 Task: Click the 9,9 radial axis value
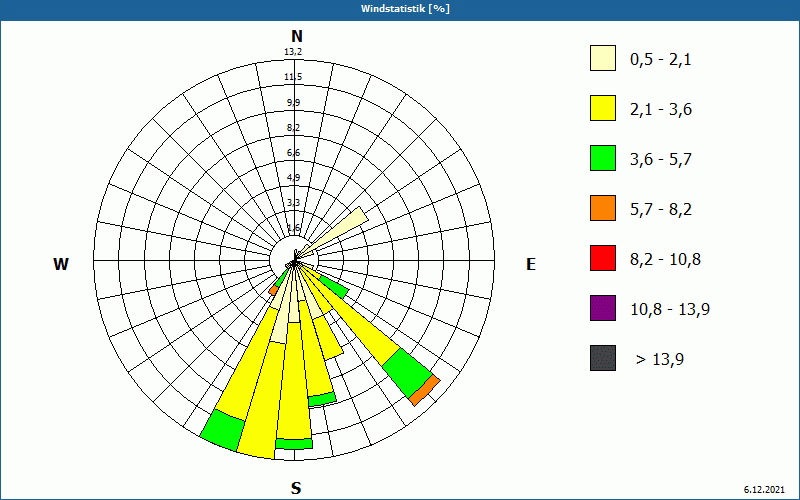click(293, 103)
